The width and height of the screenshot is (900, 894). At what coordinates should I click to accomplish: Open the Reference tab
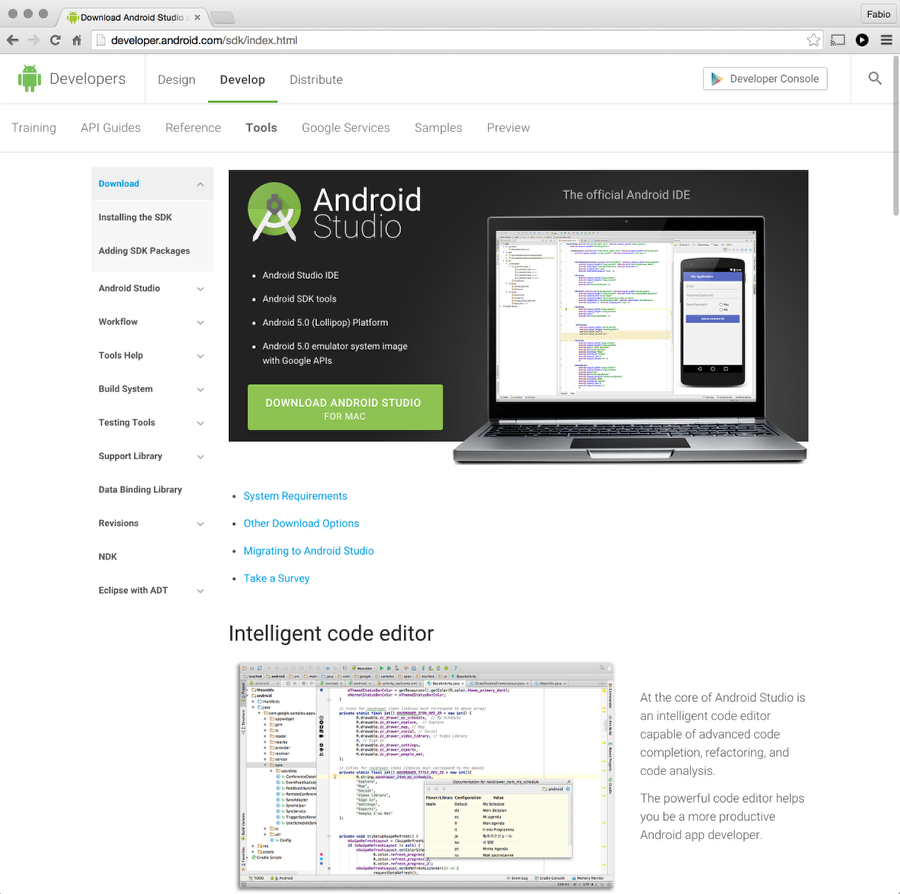(193, 127)
